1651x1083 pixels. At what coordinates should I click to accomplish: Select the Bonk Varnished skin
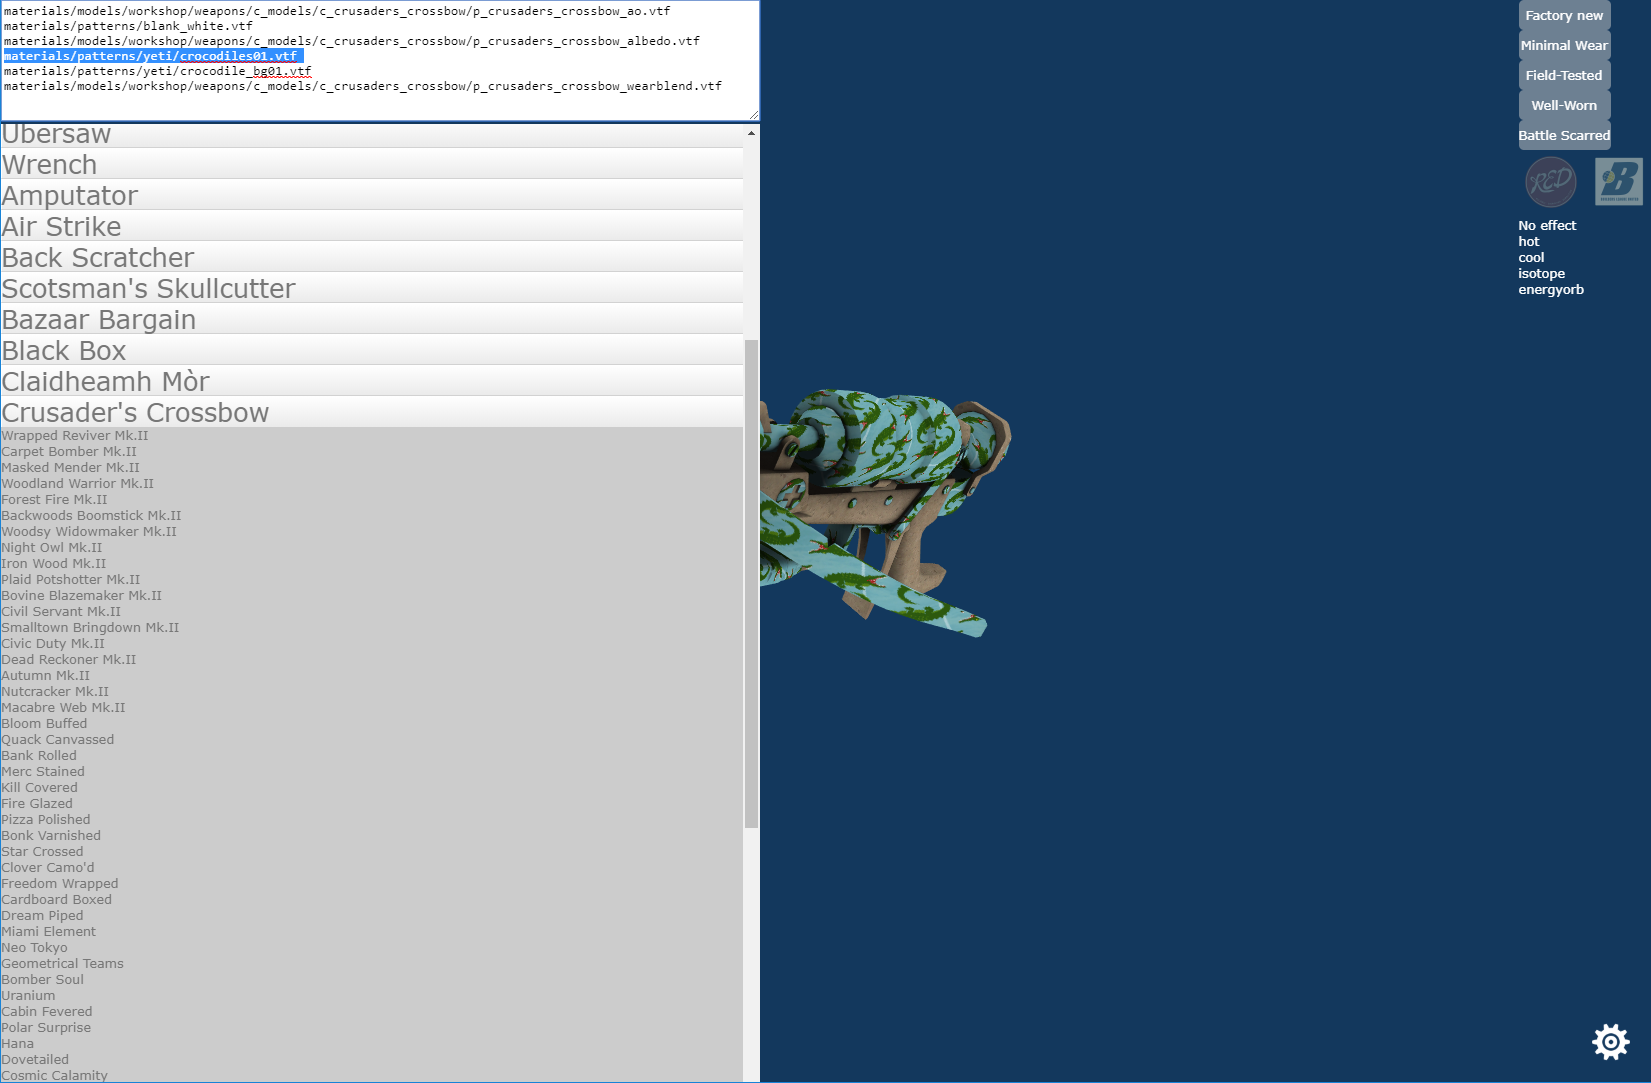51,836
